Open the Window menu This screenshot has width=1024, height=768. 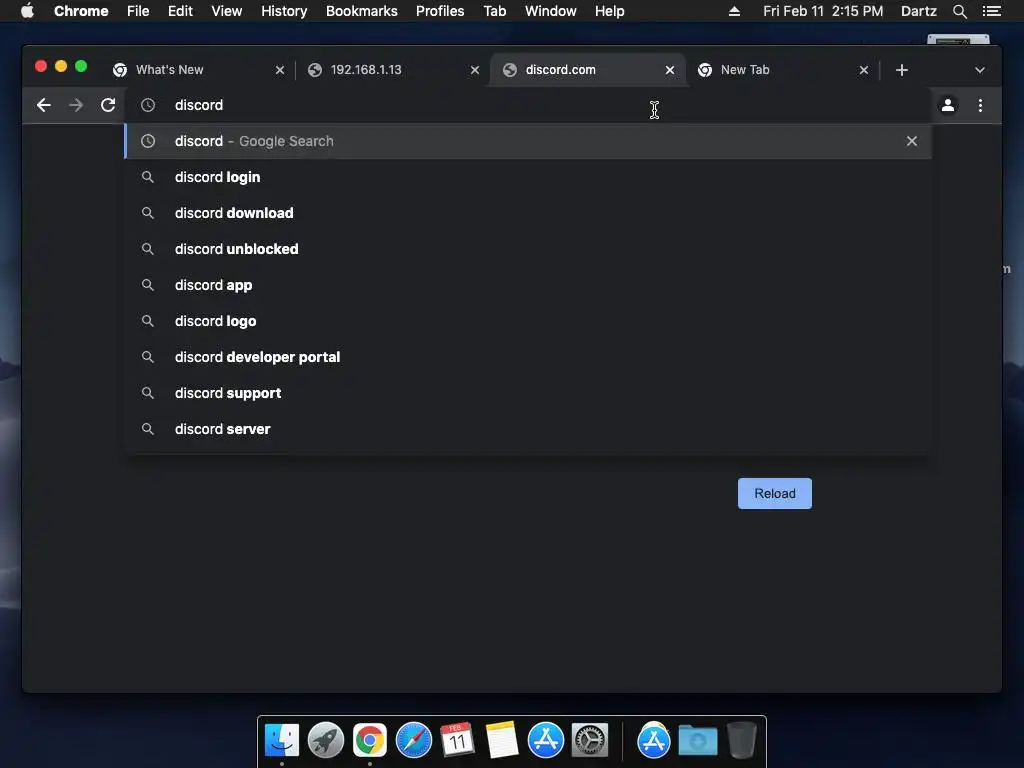tap(551, 11)
